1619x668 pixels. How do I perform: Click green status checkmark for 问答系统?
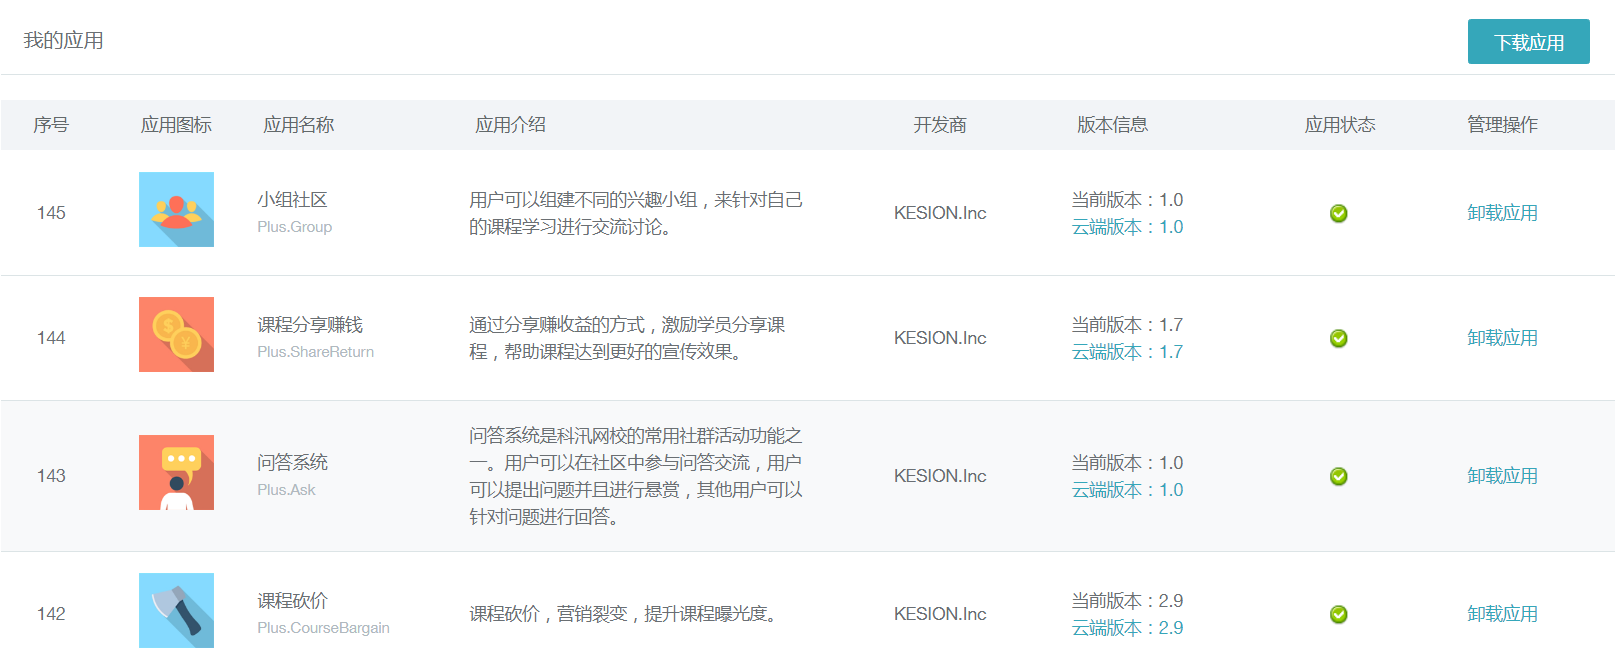pos(1339,476)
